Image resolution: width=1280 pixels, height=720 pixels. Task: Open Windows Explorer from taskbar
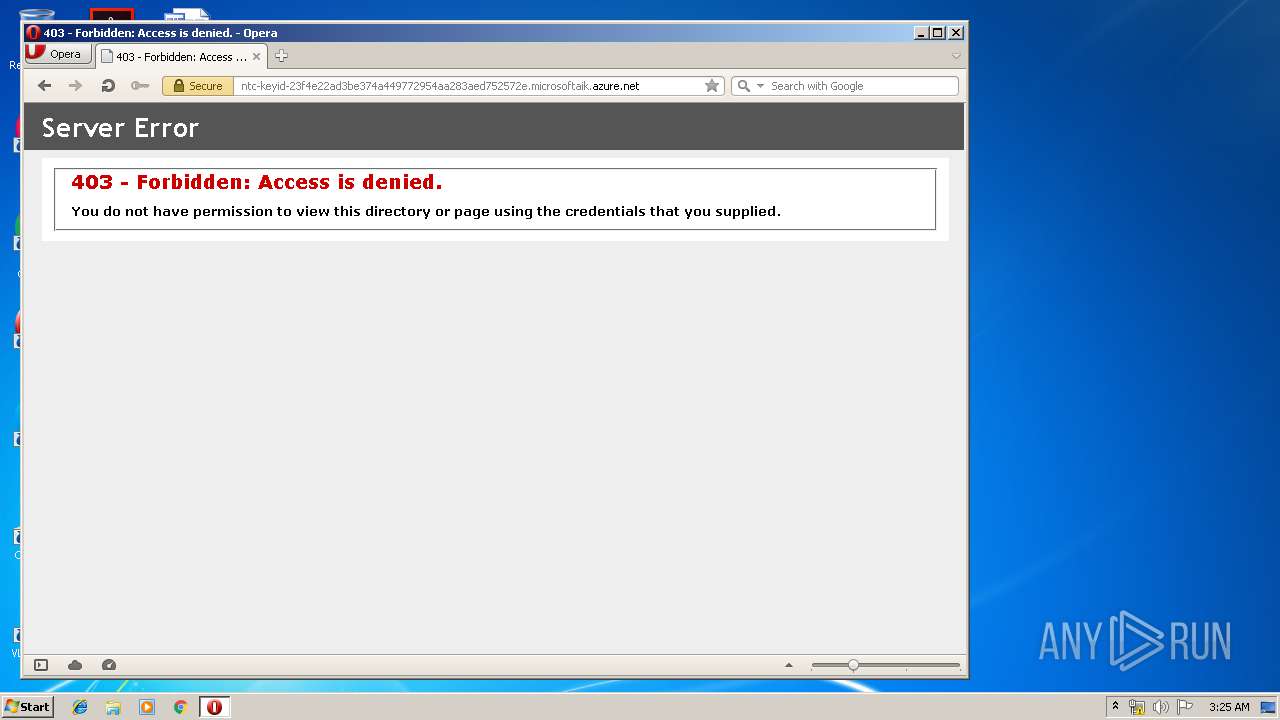tap(113, 707)
